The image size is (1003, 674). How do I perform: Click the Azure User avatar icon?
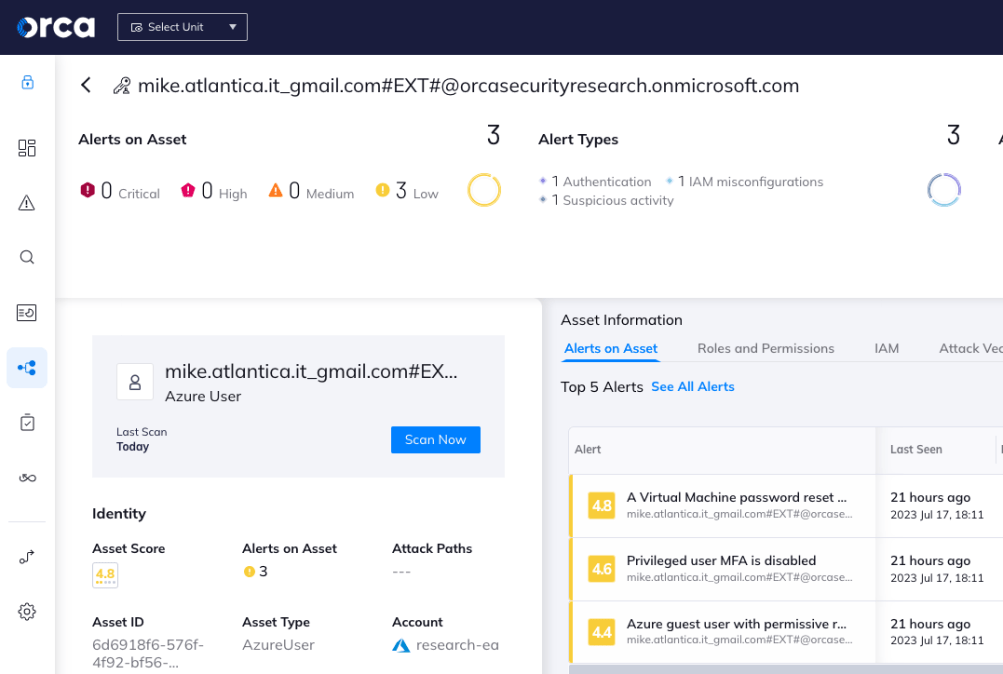click(135, 382)
